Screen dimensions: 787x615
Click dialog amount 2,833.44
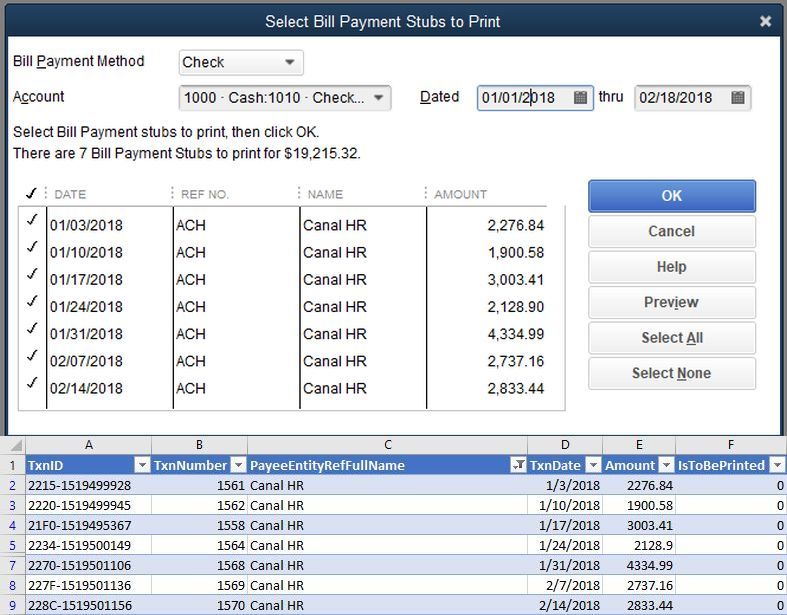point(515,388)
